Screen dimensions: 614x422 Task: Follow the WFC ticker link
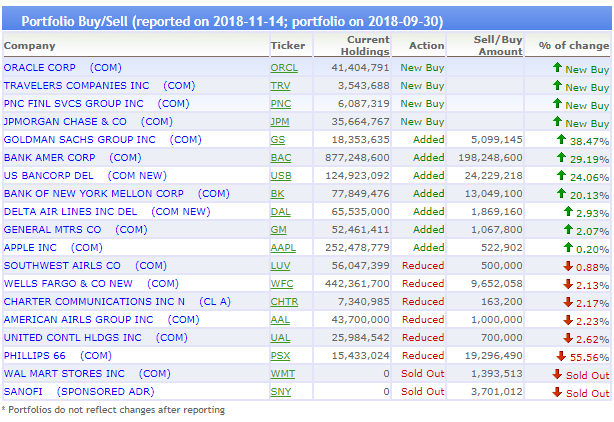pyautogui.click(x=283, y=284)
